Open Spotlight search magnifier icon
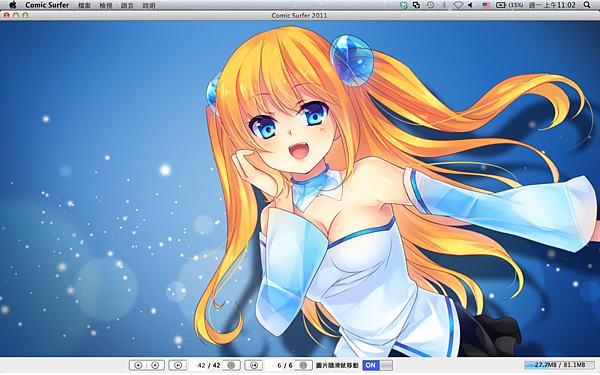The width and height of the screenshot is (600, 375). [x=587, y=5]
